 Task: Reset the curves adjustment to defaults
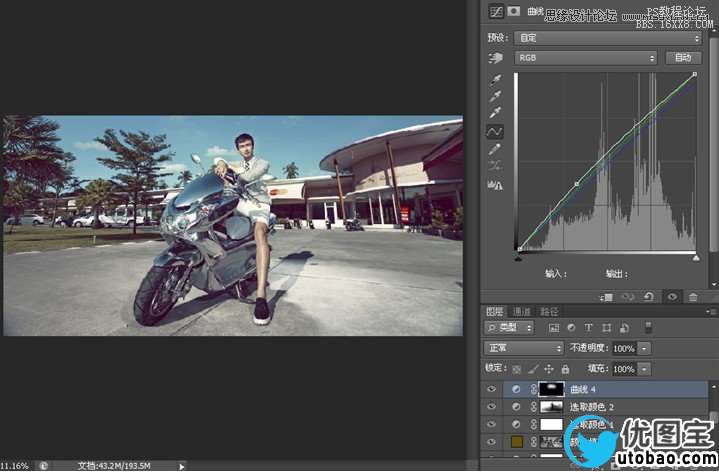(648, 297)
